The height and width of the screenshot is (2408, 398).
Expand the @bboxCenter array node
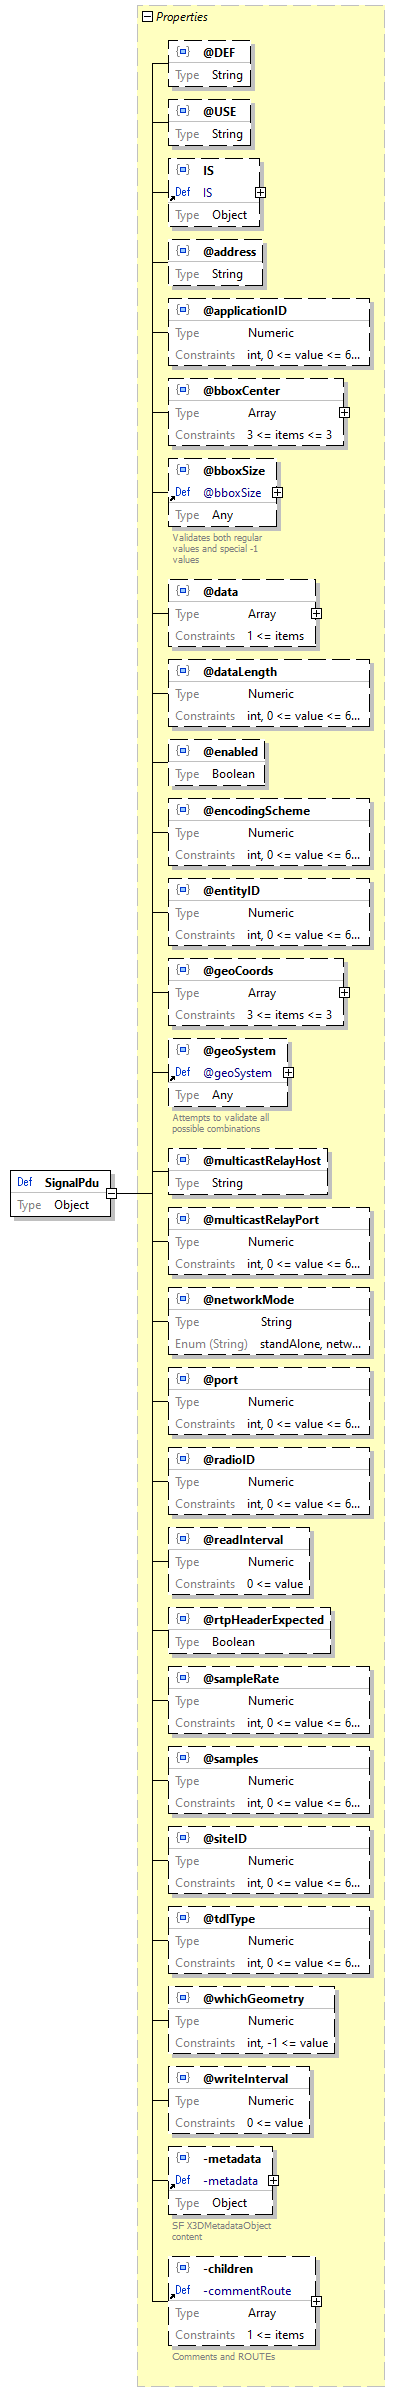[344, 412]
